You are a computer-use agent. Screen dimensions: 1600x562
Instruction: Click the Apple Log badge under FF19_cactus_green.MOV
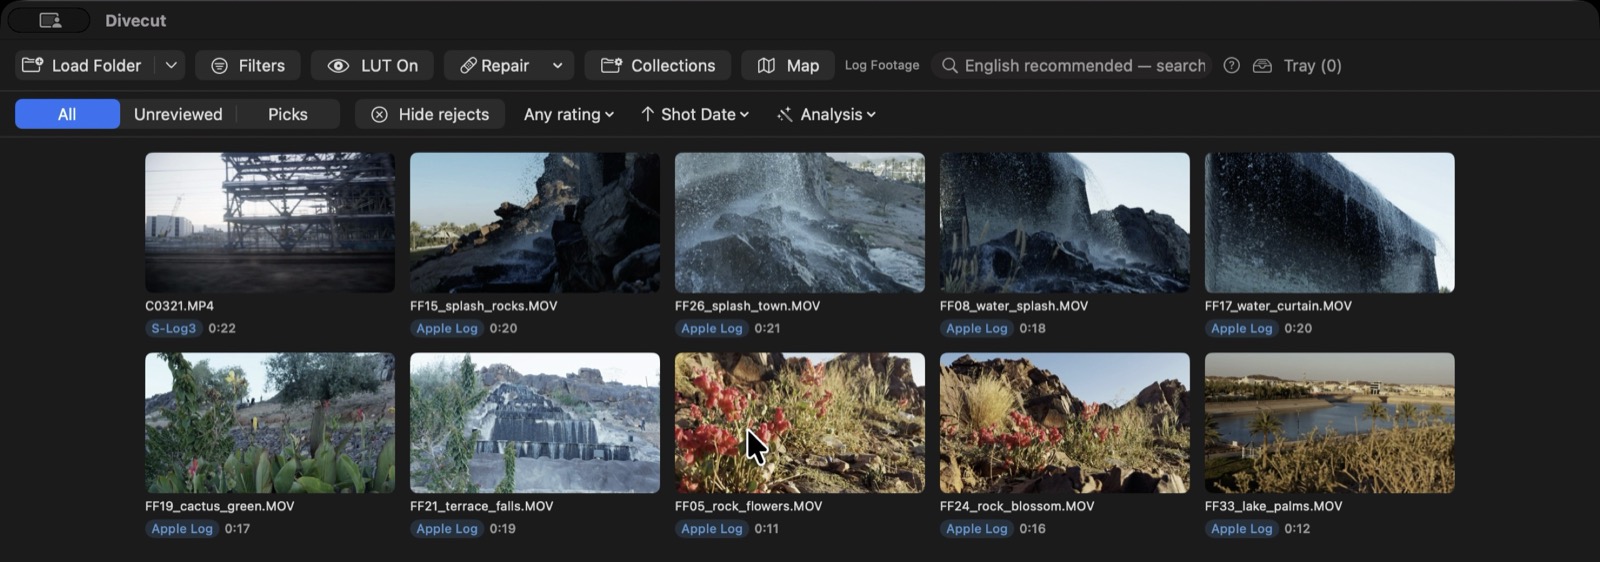[182, 528]
